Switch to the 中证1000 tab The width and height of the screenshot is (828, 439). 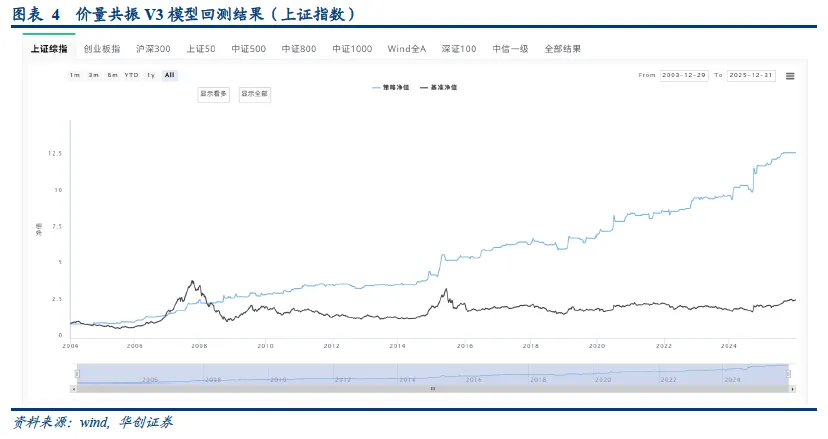pyautogui.click(x=352, y=49)
